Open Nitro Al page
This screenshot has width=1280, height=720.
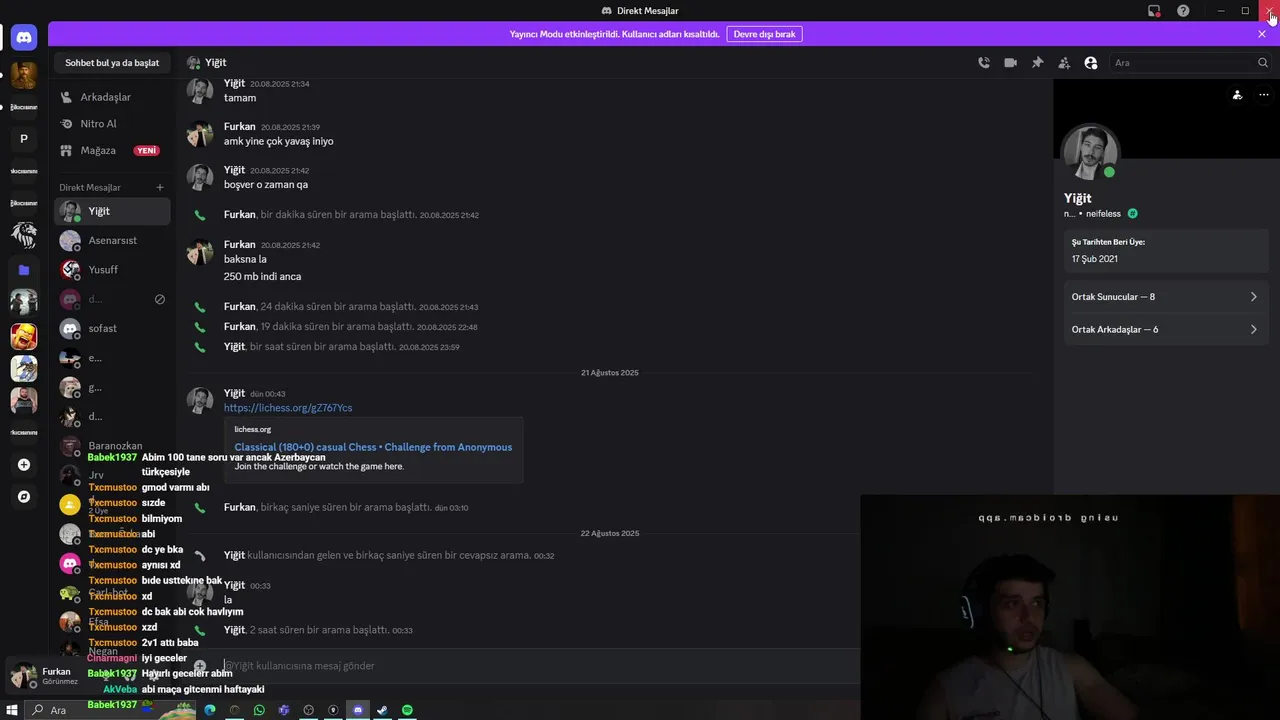tap(112, 124)
